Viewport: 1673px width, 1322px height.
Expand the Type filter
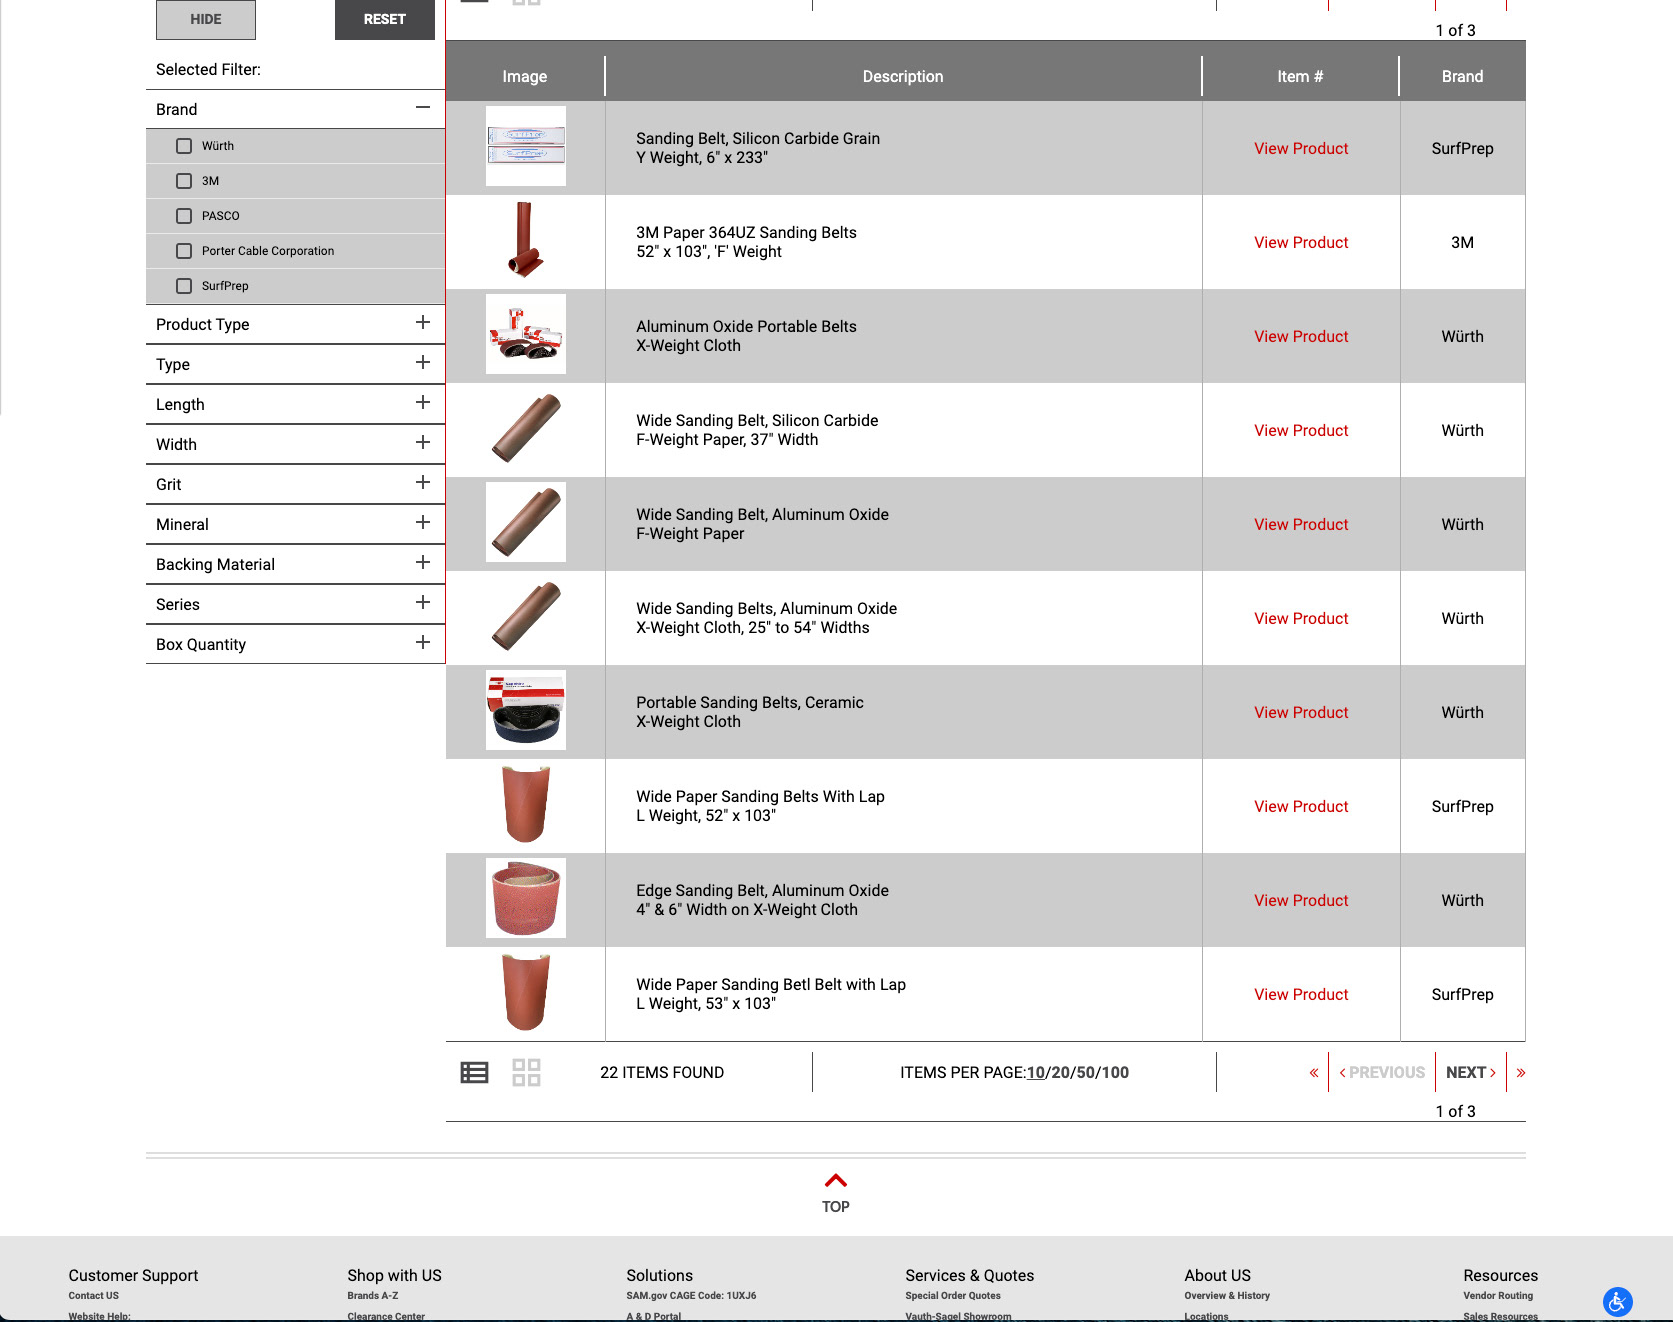[x=423, y=362]
